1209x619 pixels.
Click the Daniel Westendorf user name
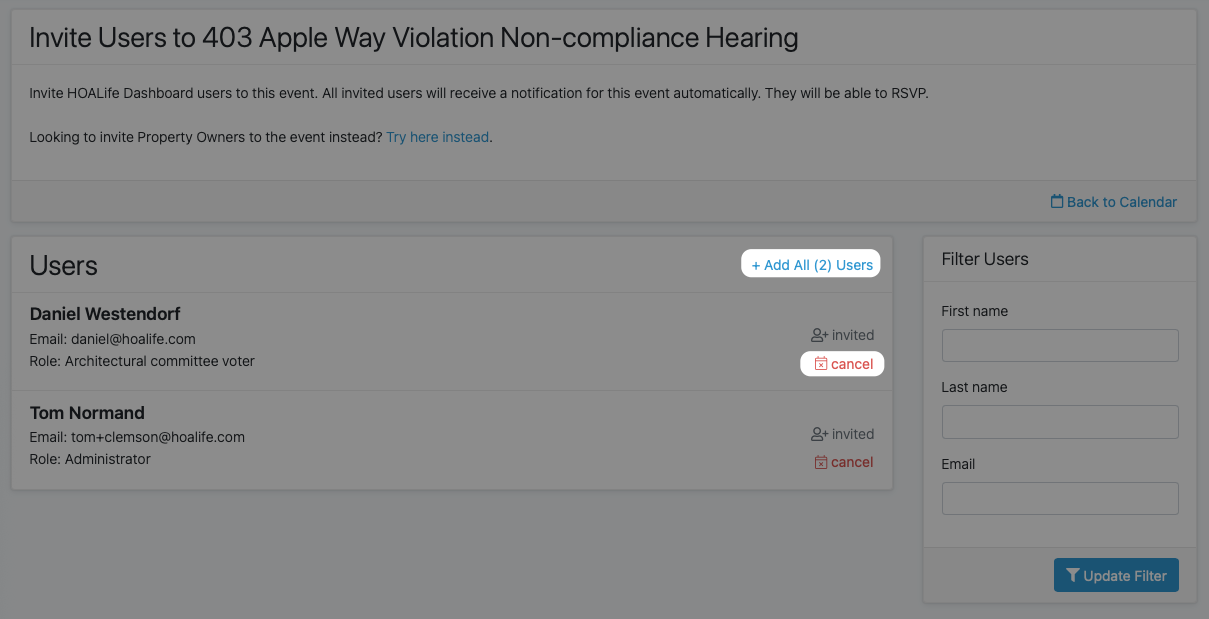click(105, 314)
